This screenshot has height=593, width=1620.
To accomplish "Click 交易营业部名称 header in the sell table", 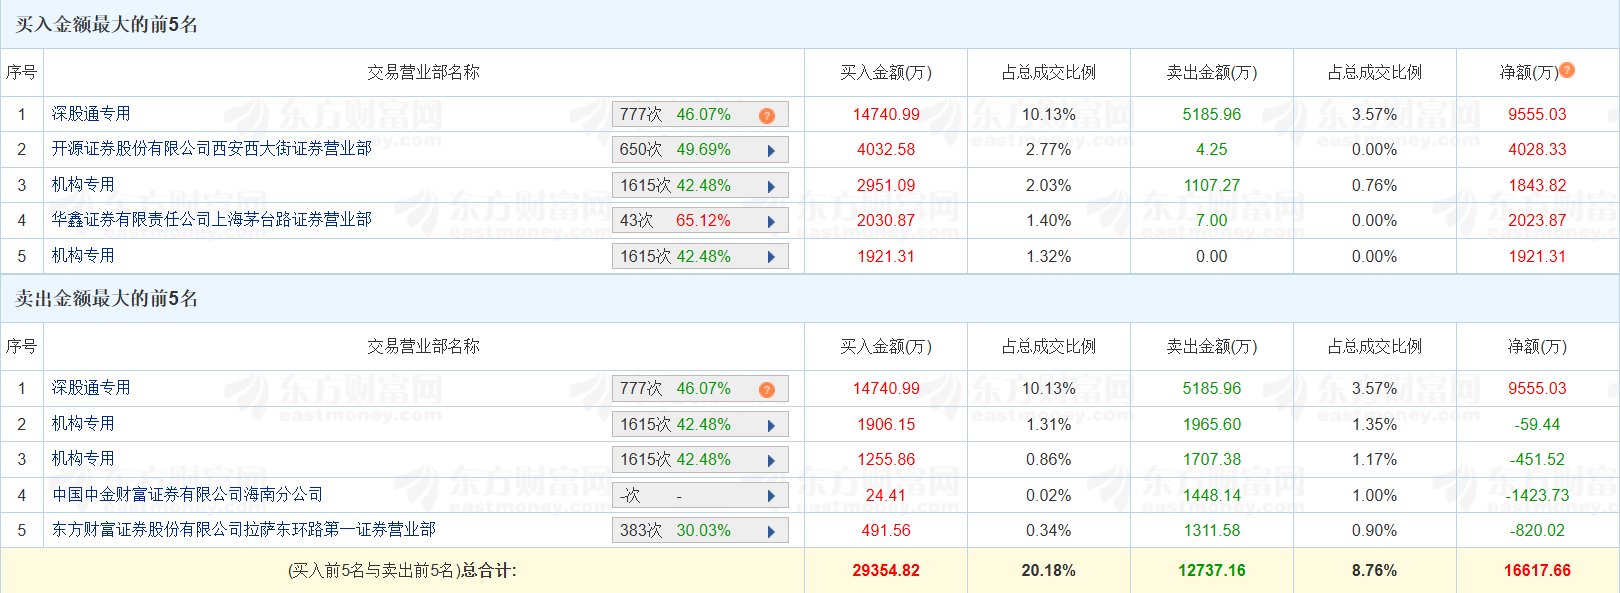I will pyautogui.click(x=423, y=347).
